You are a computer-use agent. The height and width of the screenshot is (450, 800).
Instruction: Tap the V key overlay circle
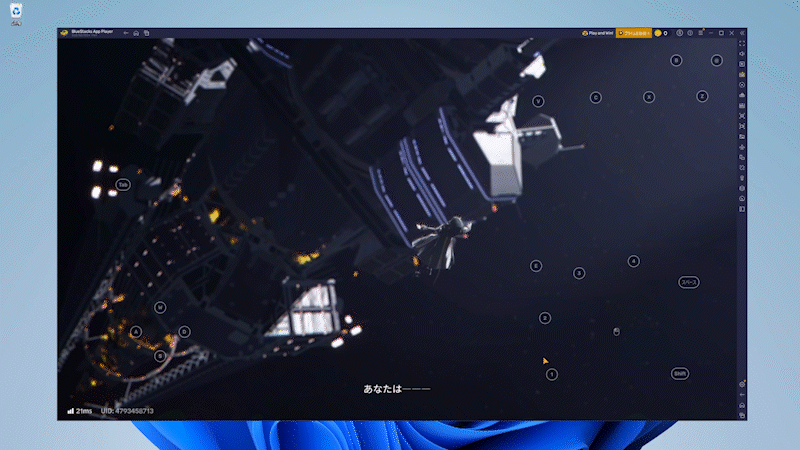(x=538, y=101)
